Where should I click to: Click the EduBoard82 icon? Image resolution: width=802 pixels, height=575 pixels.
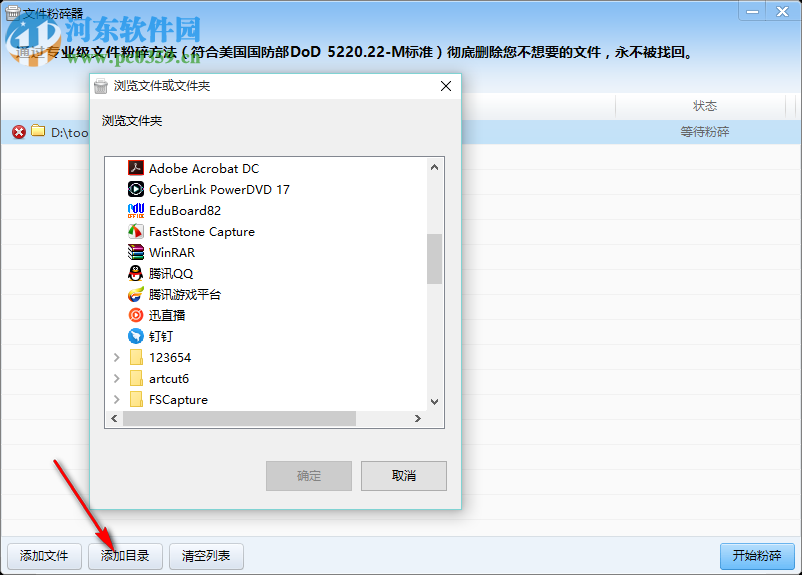pyautogui.click(x=136, y=210)
